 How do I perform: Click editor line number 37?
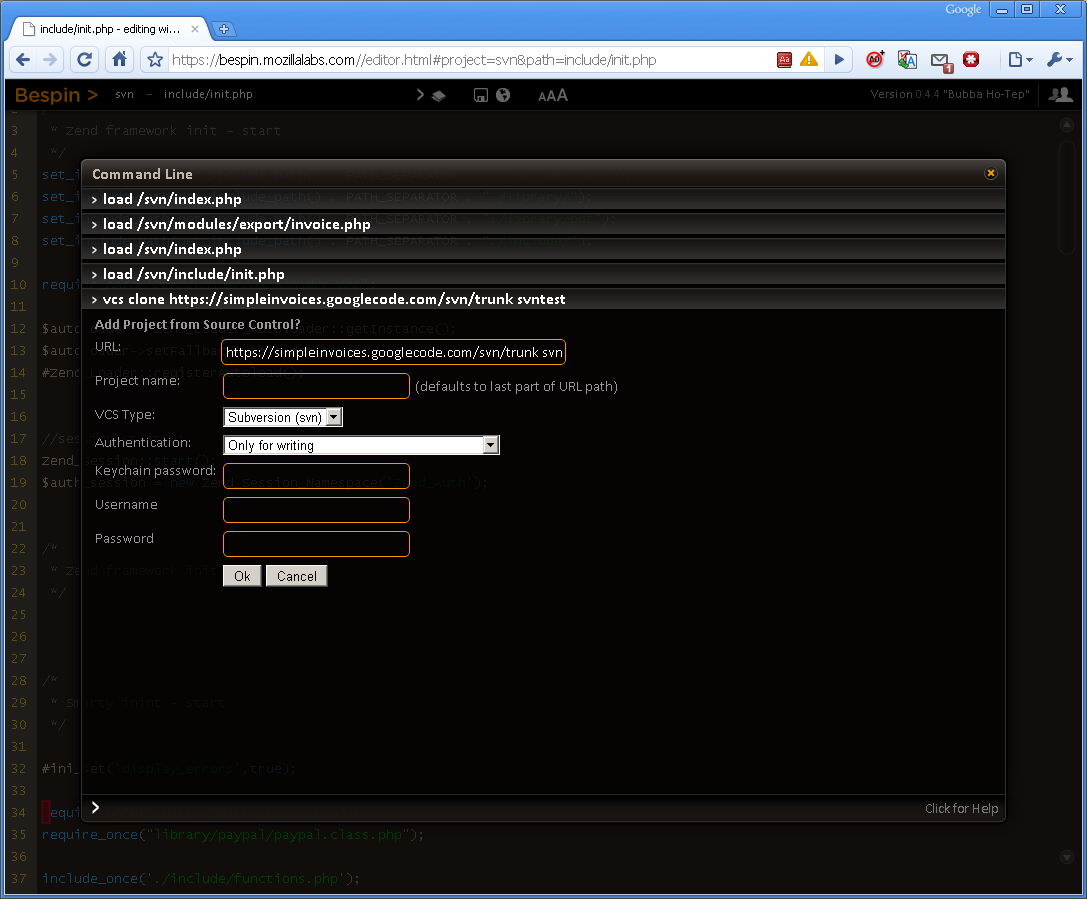pos(19,878)
